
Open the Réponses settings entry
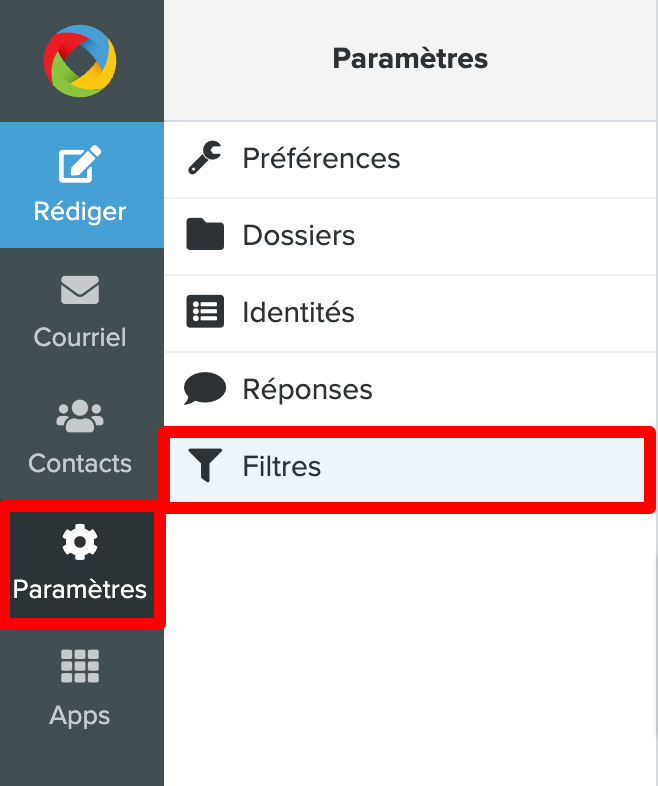(x=410, y=390)
